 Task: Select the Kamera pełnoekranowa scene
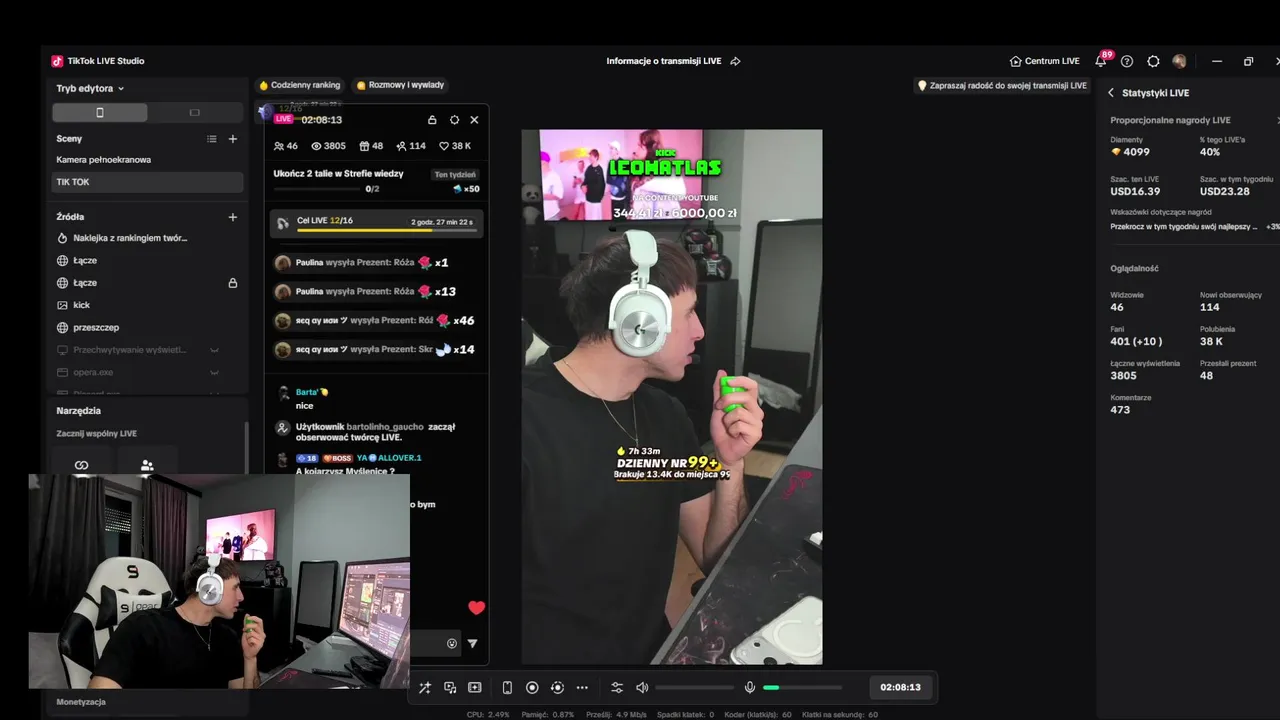coord(147,160)
